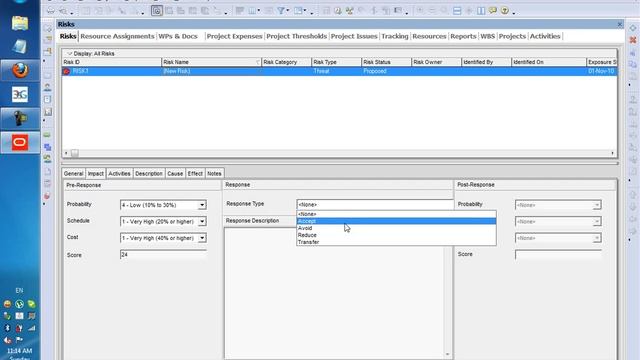Click the red X delete icon on right bar
Screen dimensions: 640x360
(633, 40)
